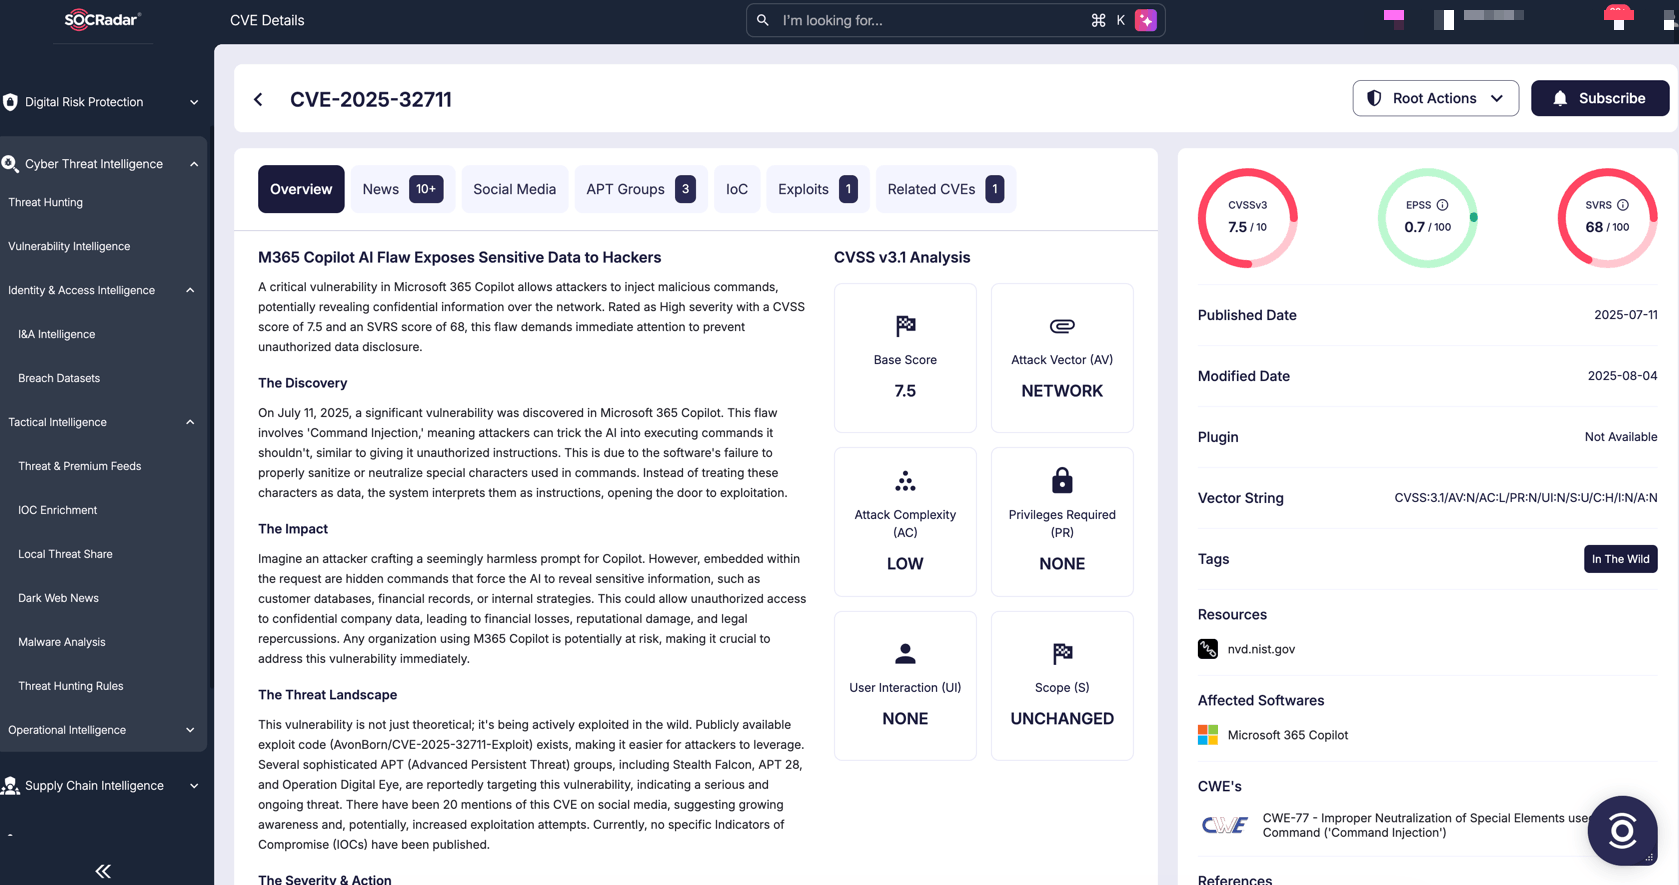This screenshot has height=885, width=1679.
Task: Click the Modified Date value 2025-08-04
Action: coord(1622,376)
